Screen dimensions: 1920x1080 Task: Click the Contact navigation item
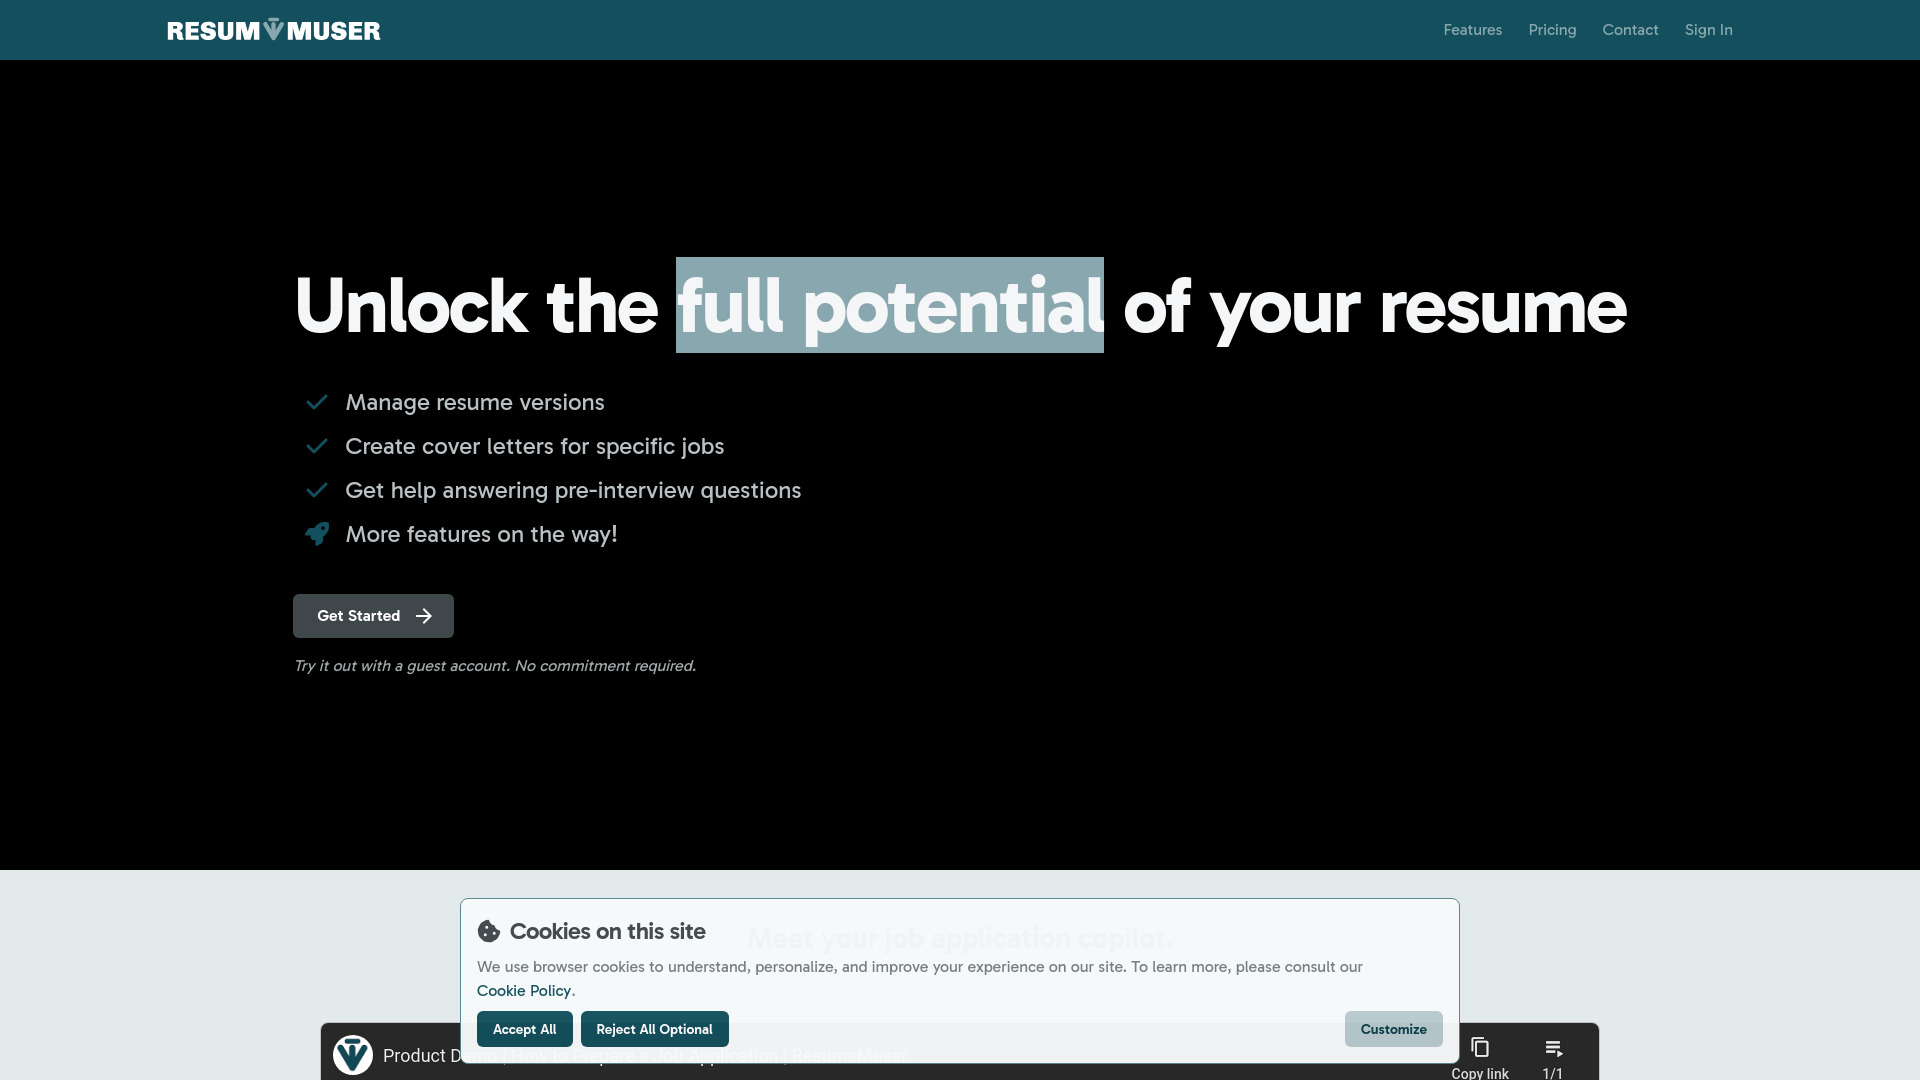click(x=1630, y=29)
